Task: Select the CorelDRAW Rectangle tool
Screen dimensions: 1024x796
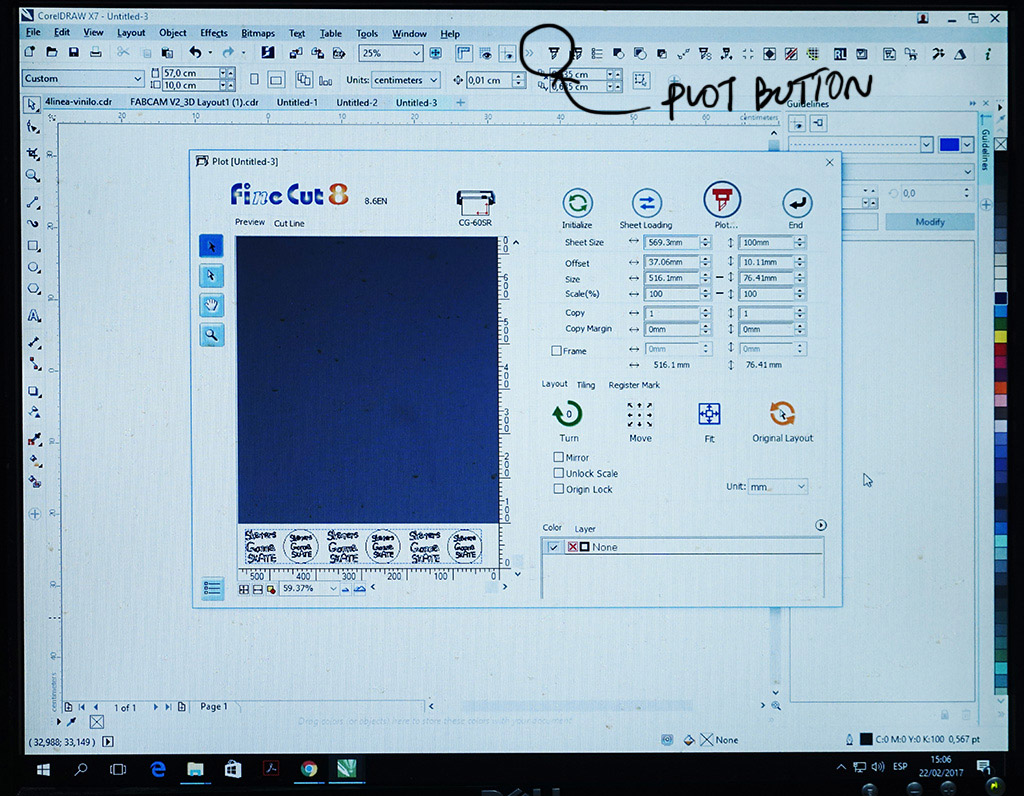Action: pos(33,246)
